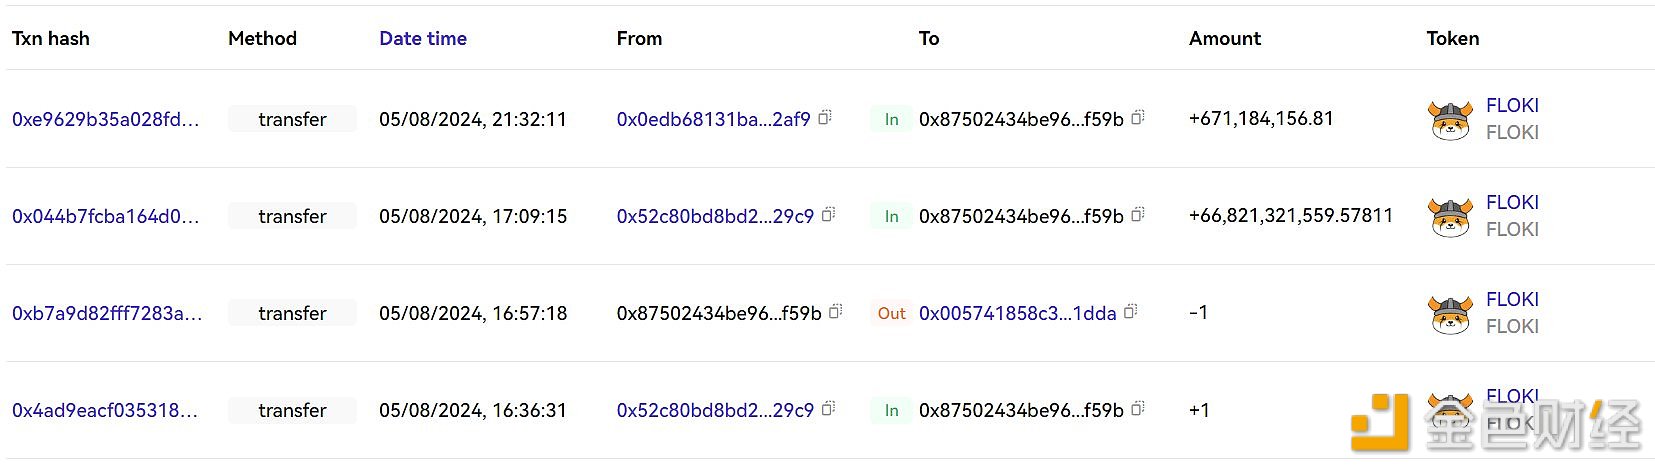
Task: Copy the To address in the 17:09:15 row
Action: (x=1138, y=215)
